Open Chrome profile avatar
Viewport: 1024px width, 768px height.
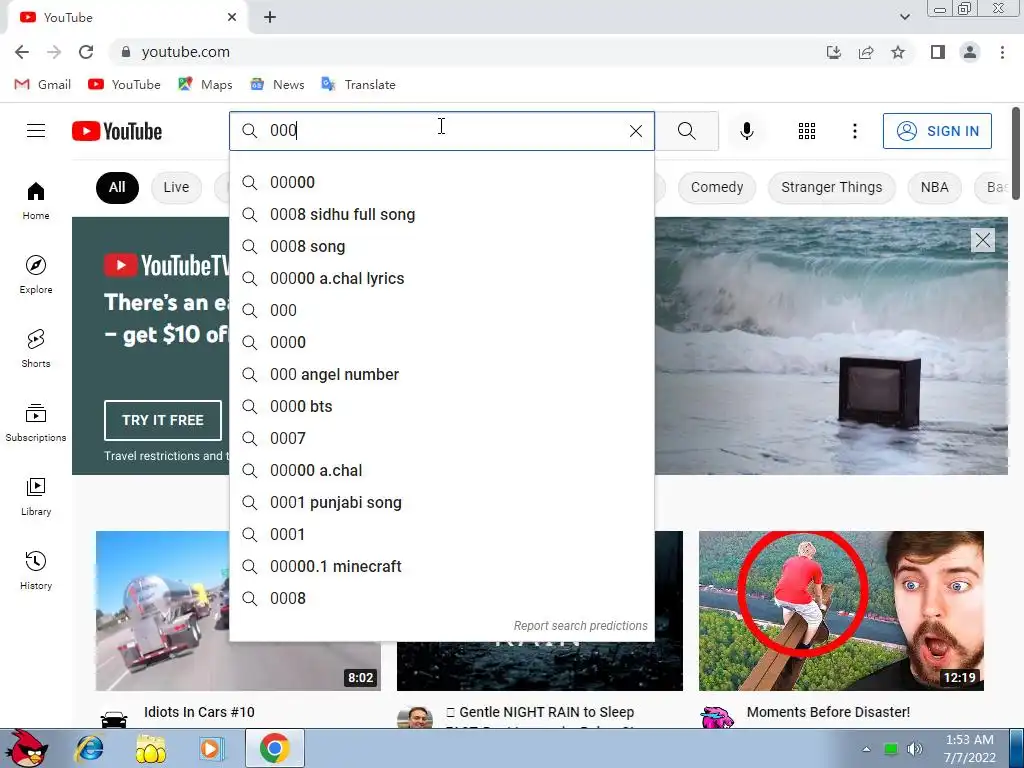[970, 52]
